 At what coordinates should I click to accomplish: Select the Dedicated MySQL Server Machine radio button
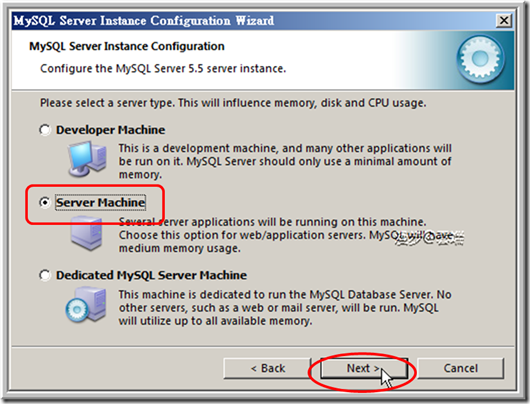coord(45,275)
